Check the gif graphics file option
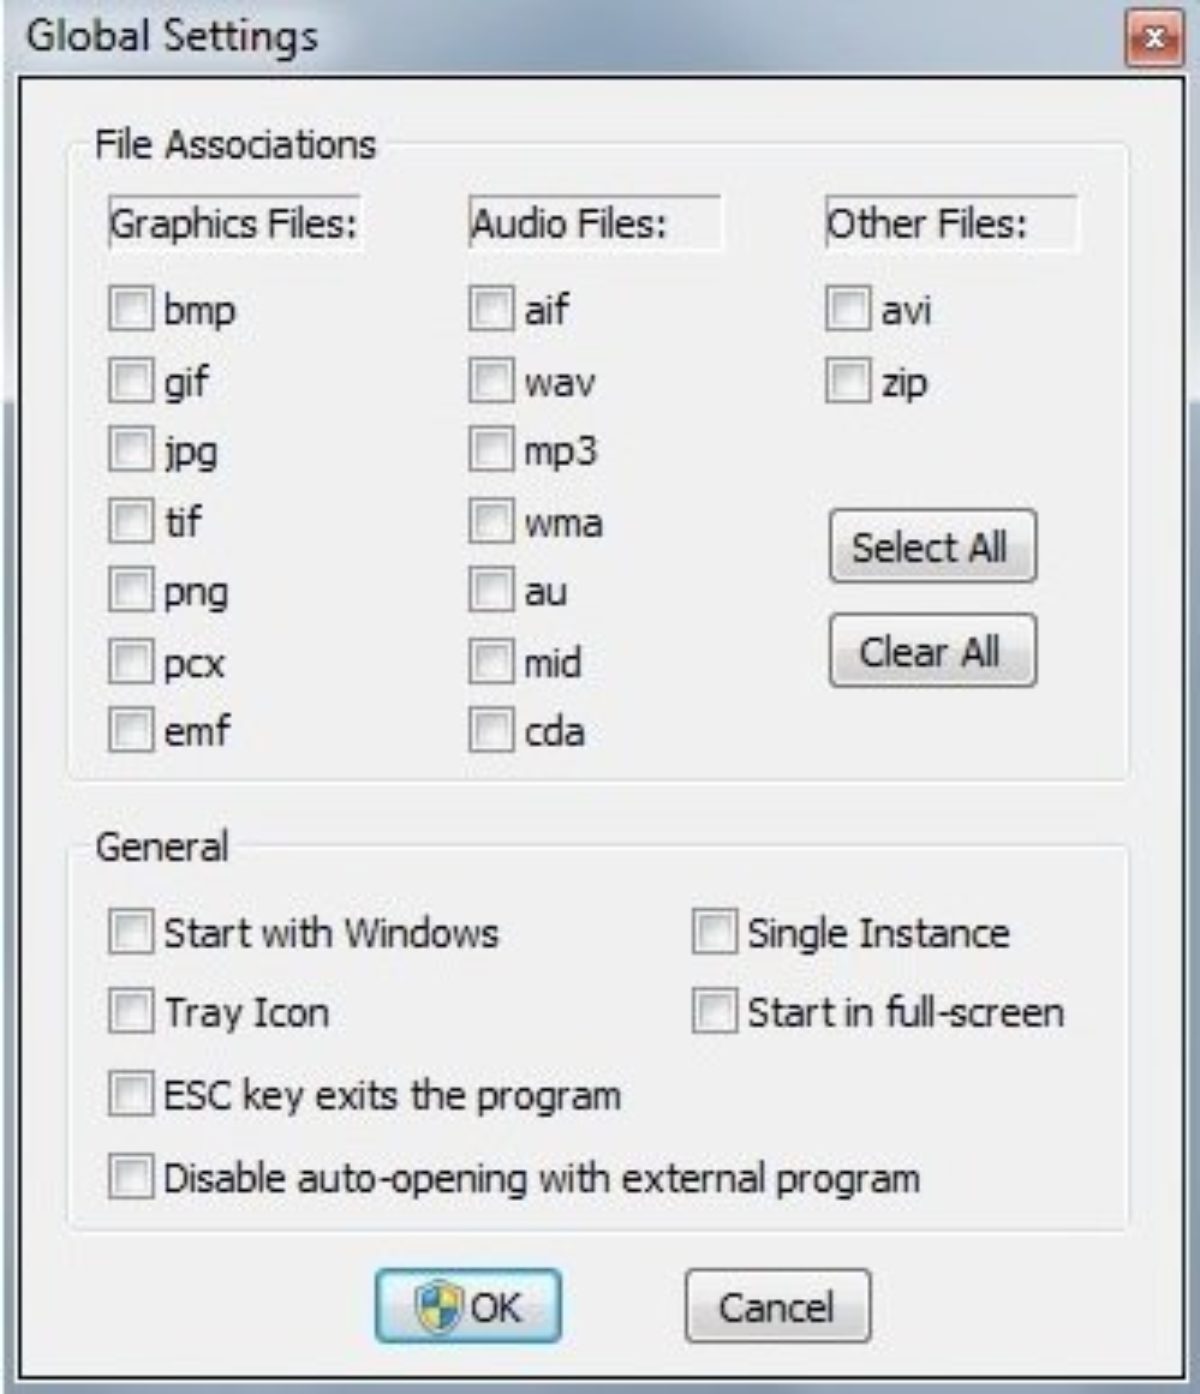 pyautogui.click(x=131, y=381)
